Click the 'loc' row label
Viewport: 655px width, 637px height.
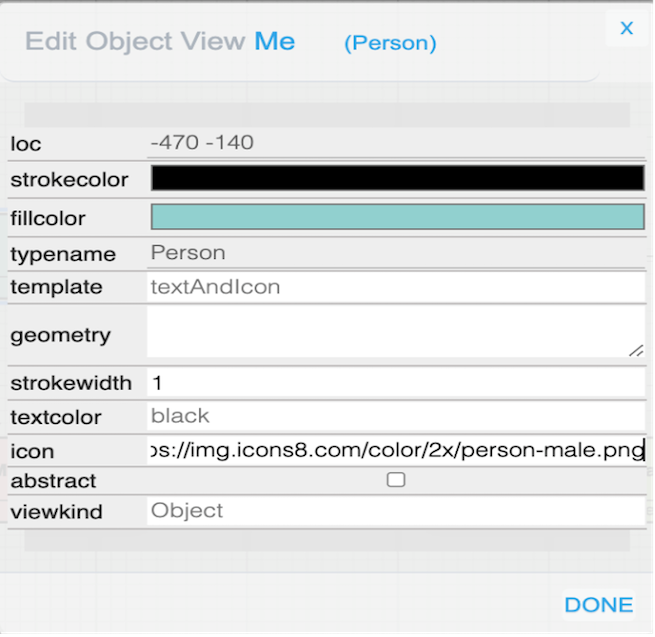[26, 144]
